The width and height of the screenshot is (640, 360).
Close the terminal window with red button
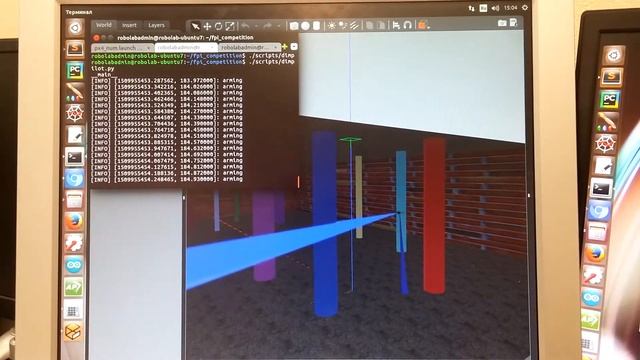tap(96, 38)
